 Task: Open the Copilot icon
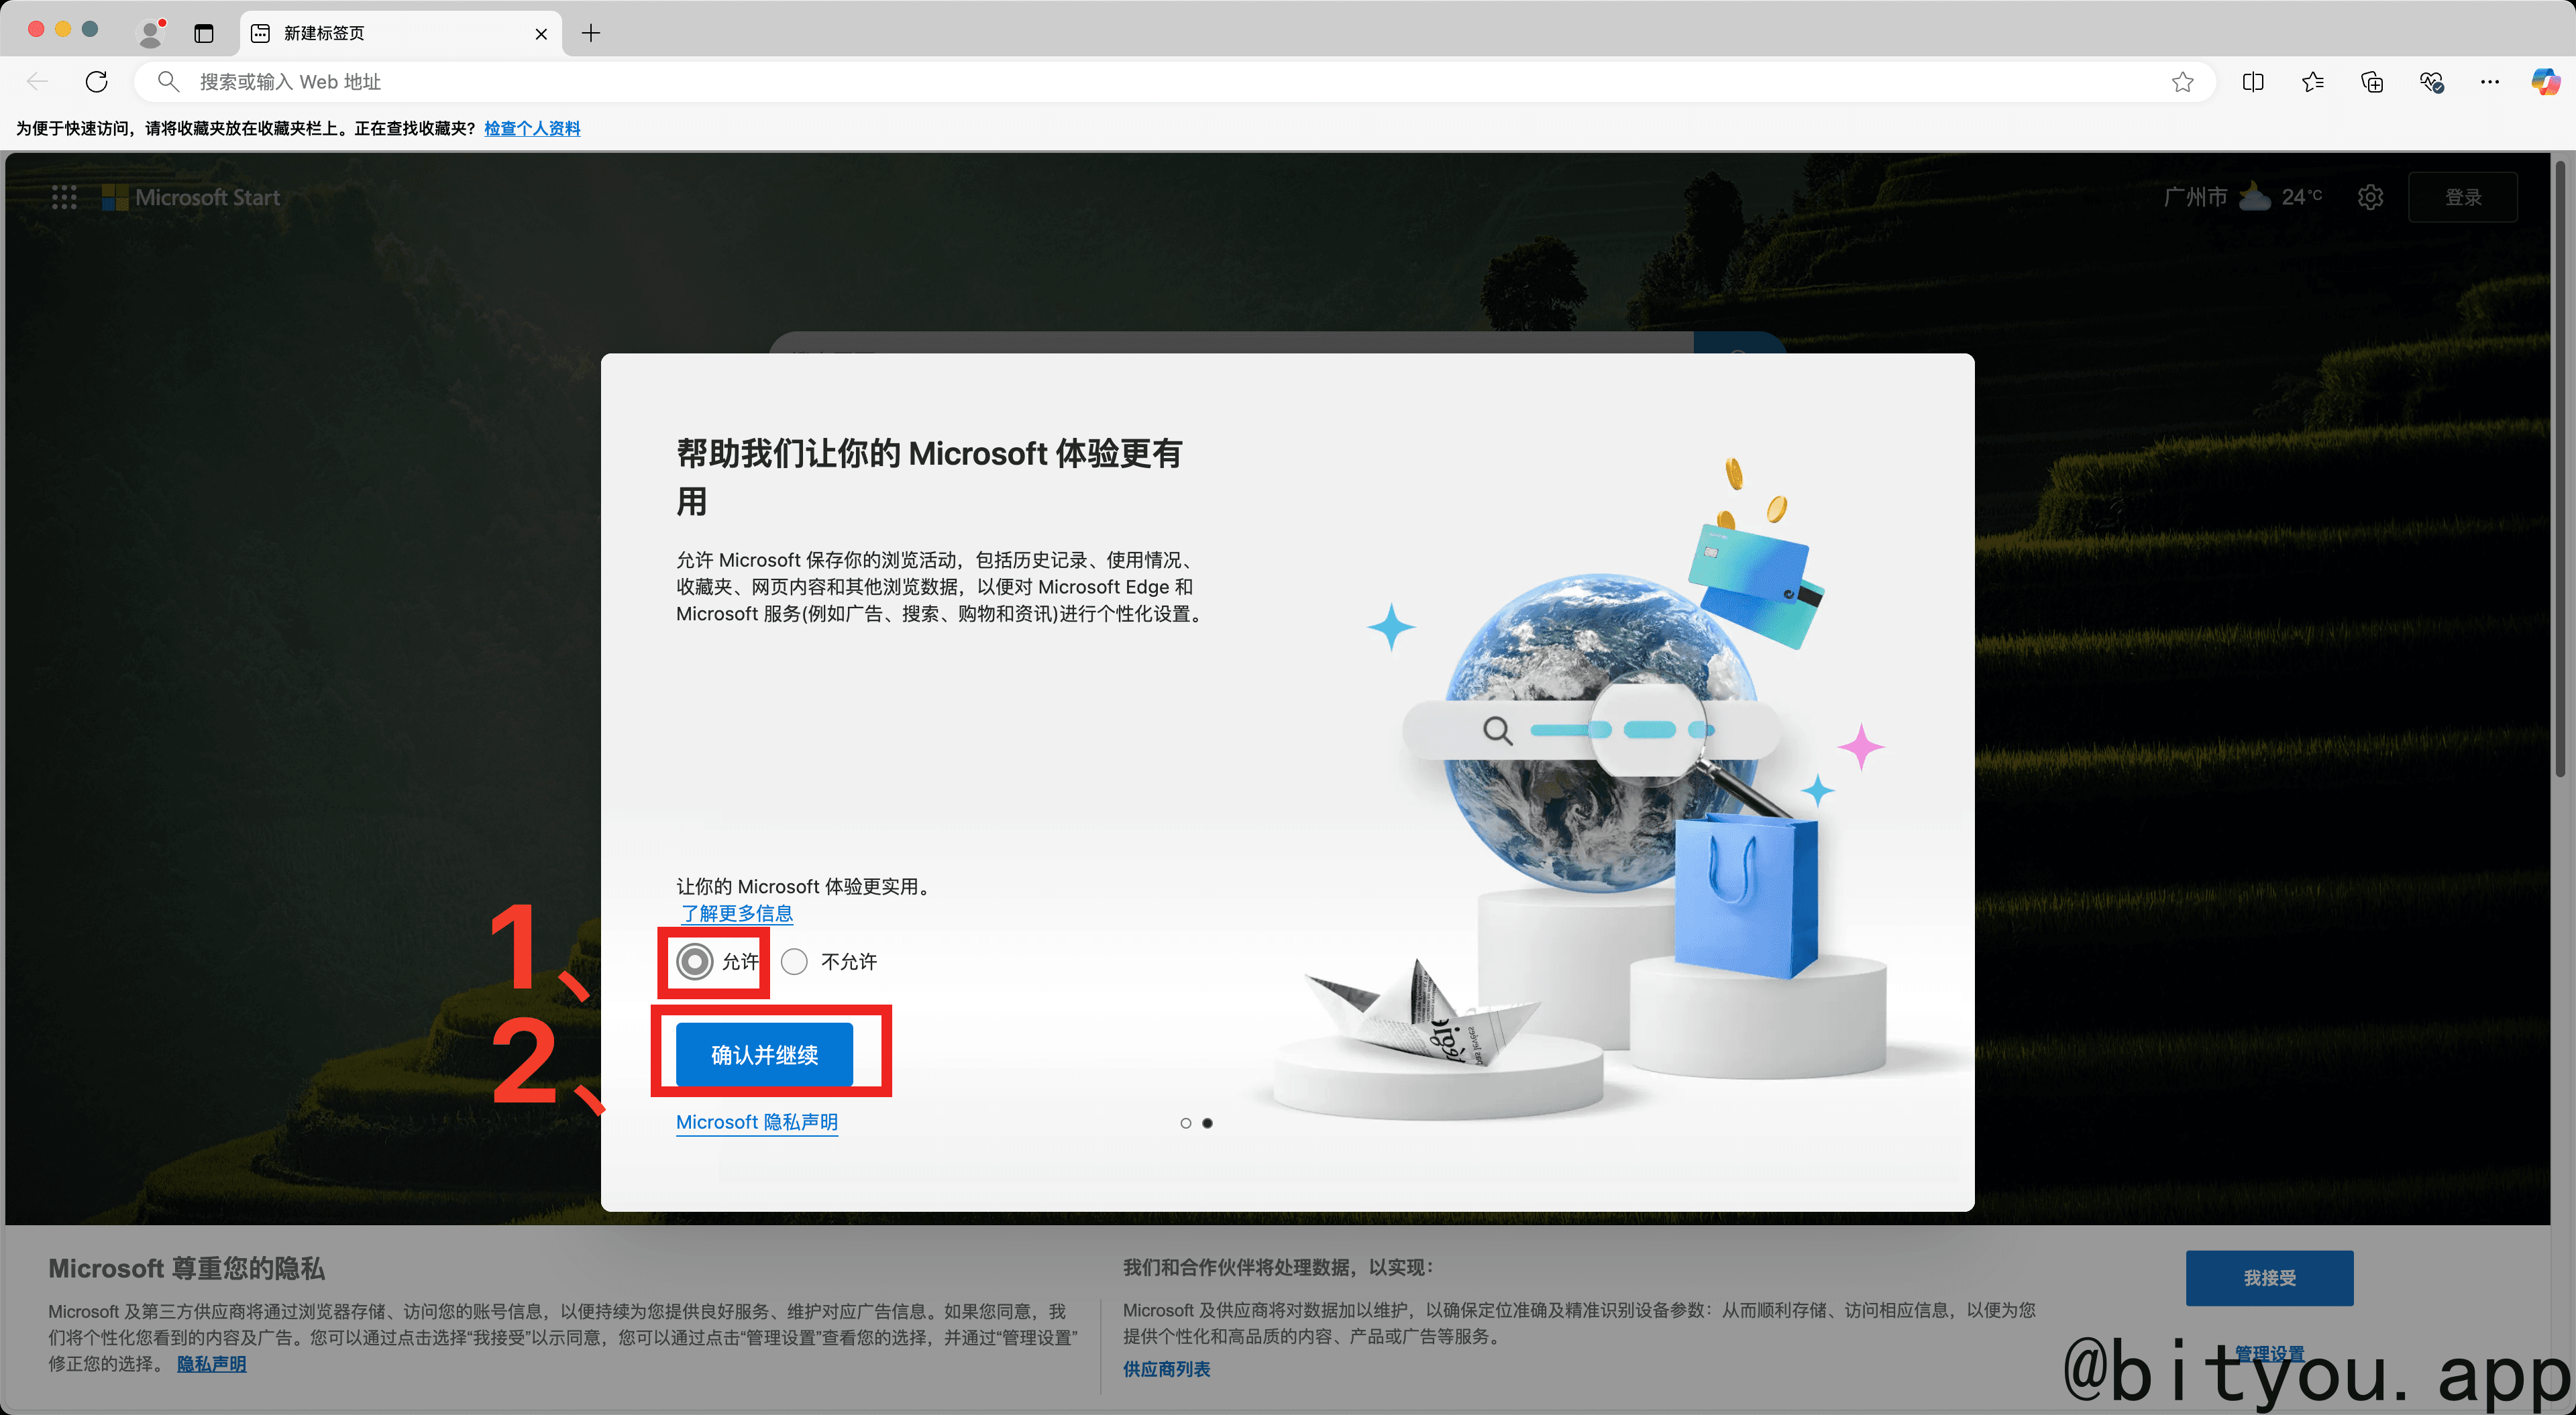pos(2546,82)
